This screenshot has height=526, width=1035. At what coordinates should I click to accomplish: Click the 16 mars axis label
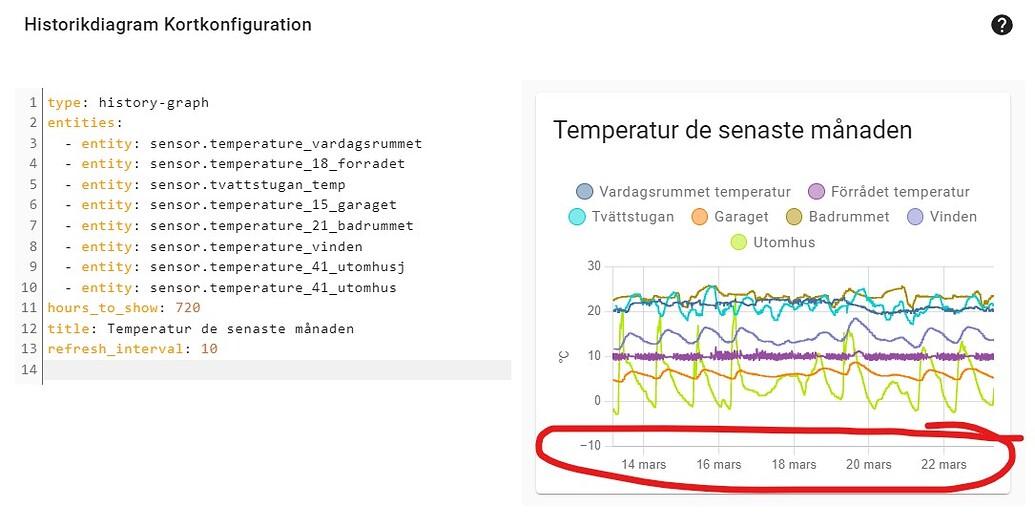pos(719,465)
